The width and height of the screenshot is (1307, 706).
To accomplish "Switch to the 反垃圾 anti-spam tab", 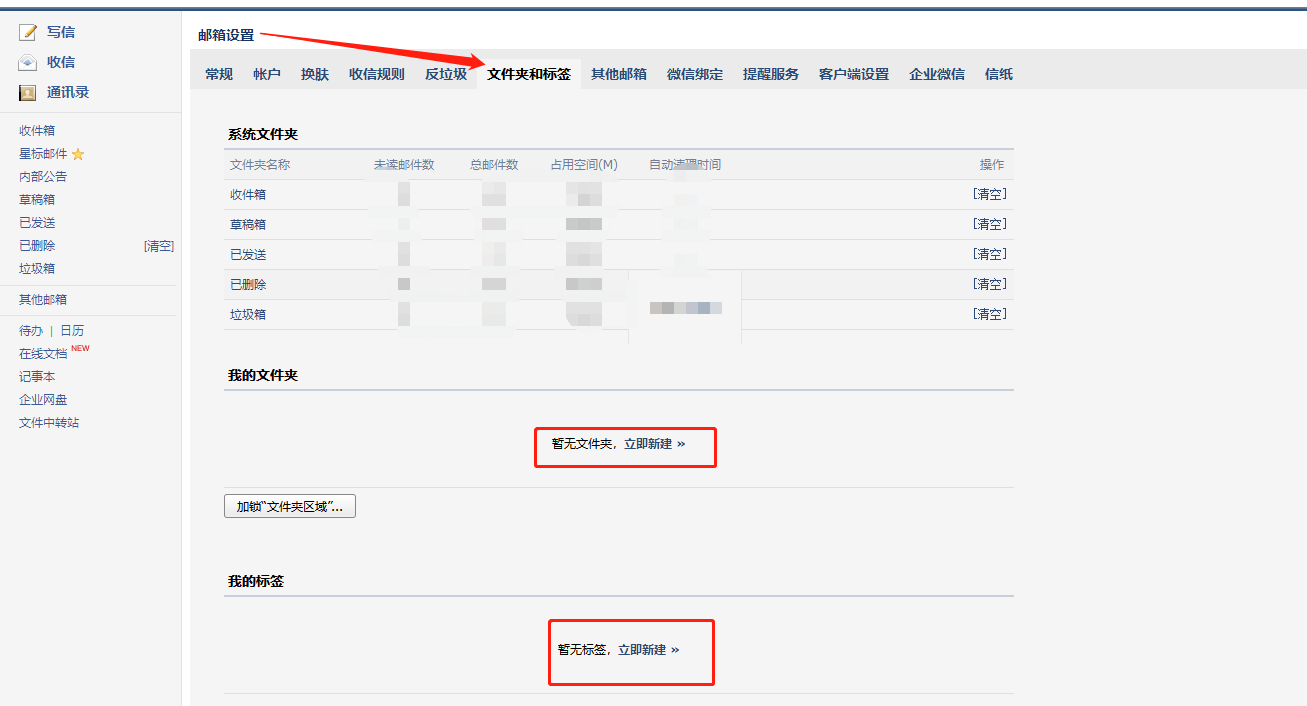I will pos(446,74).
